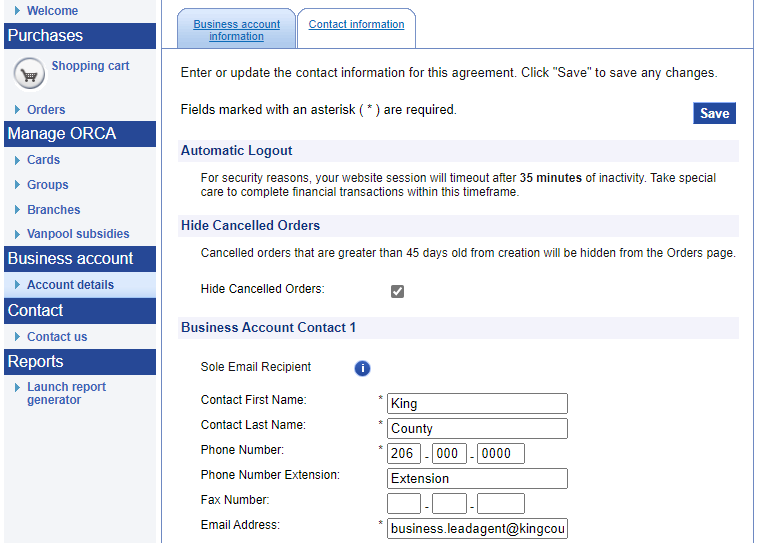
Task: Toggle the Hide Cancelled Orders checkbox
Action: pos(397,291)
